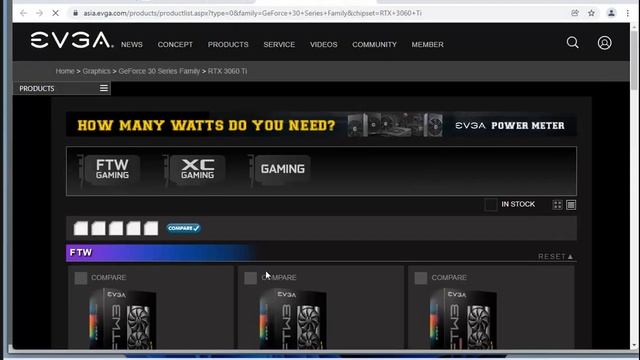The image size is (640, 360).
Task: Toggle the In Stock checkbox
Action: [491, 204]
